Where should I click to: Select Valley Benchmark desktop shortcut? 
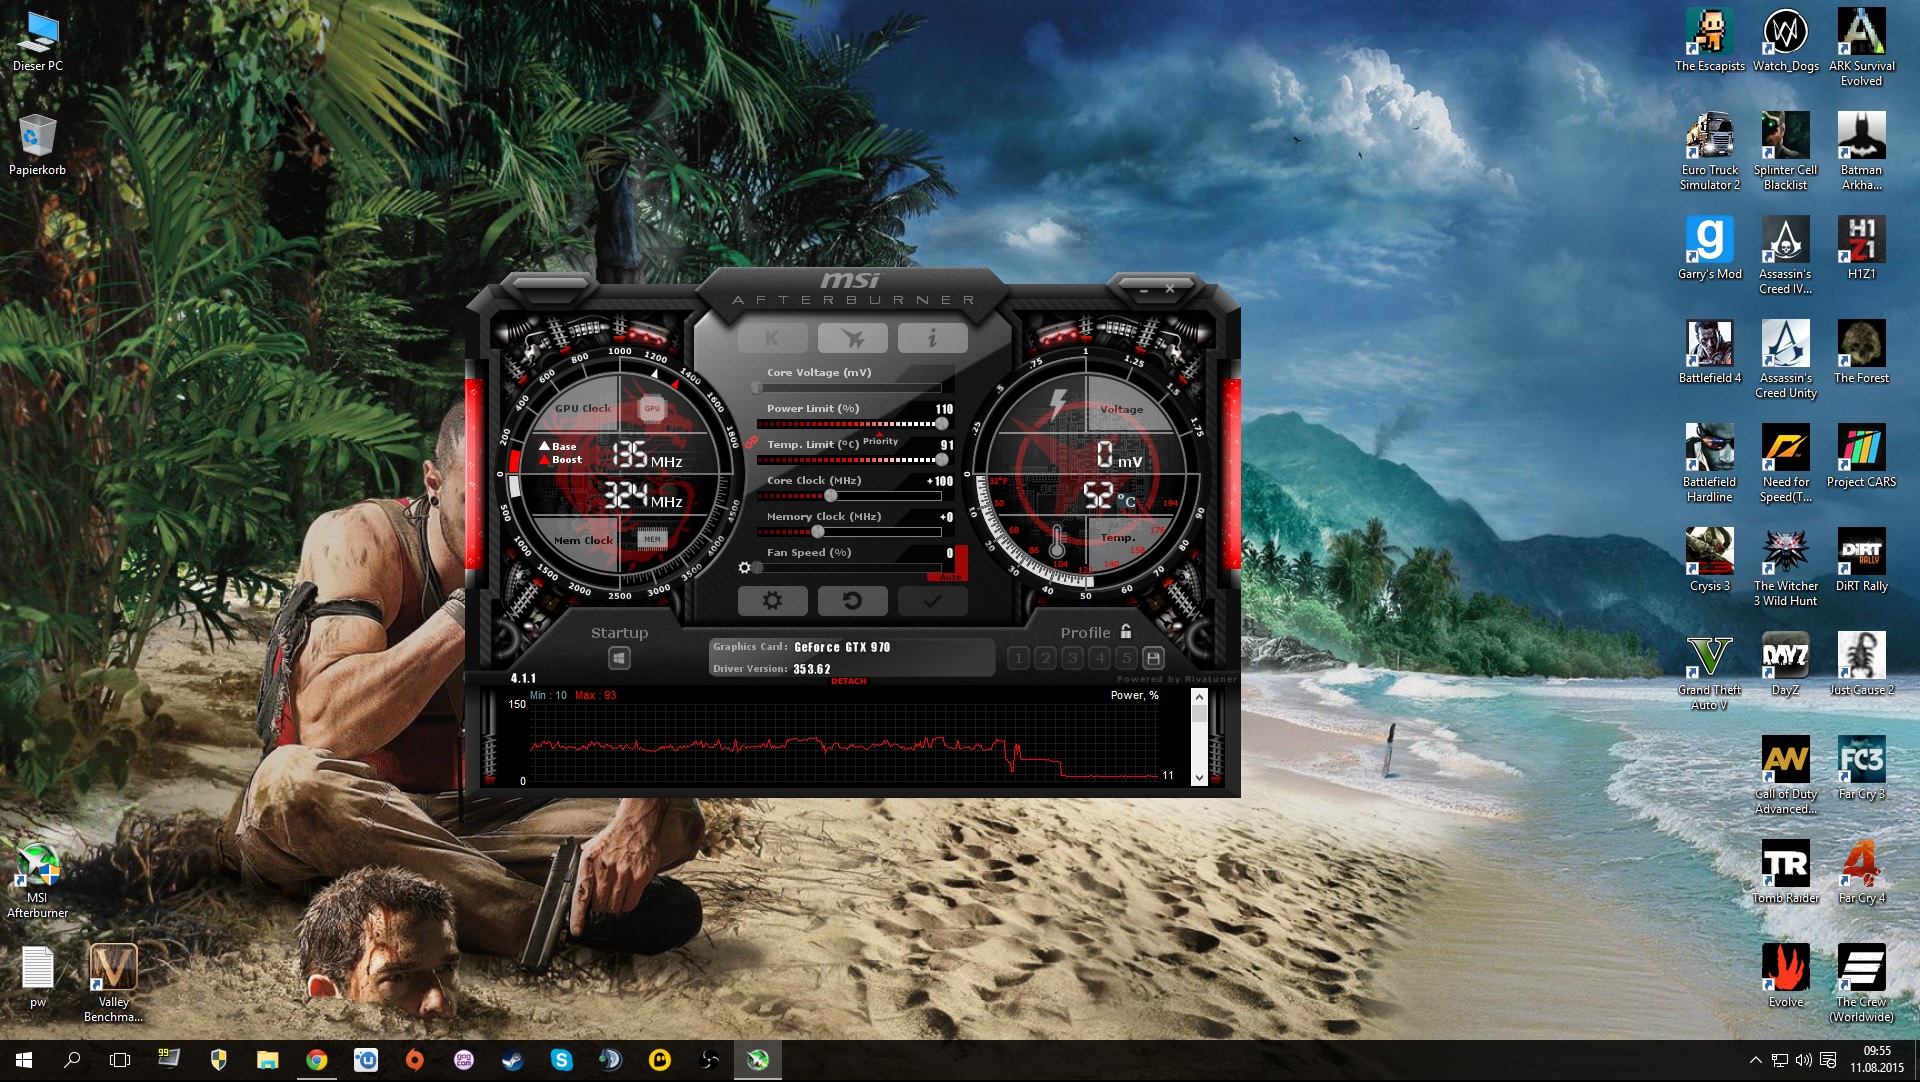point(113,983)
